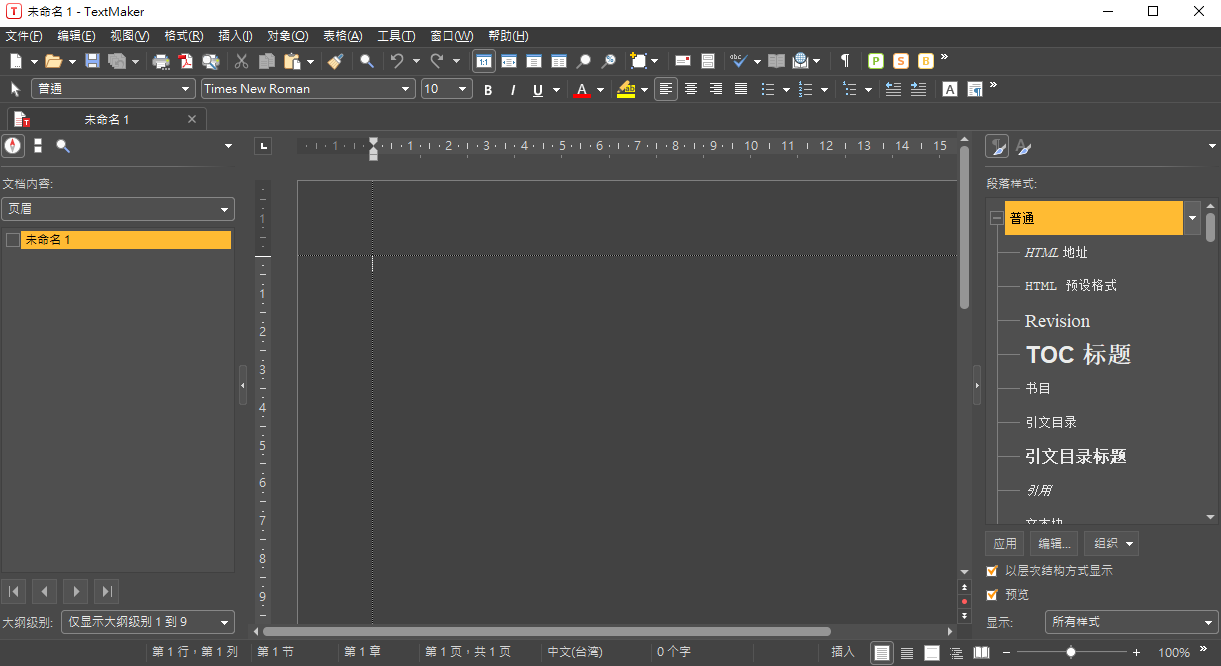This screenshot has width=1221, height=666.
Task: Select the 1:1 actual size zoom icon
Action: coord(483,60)
